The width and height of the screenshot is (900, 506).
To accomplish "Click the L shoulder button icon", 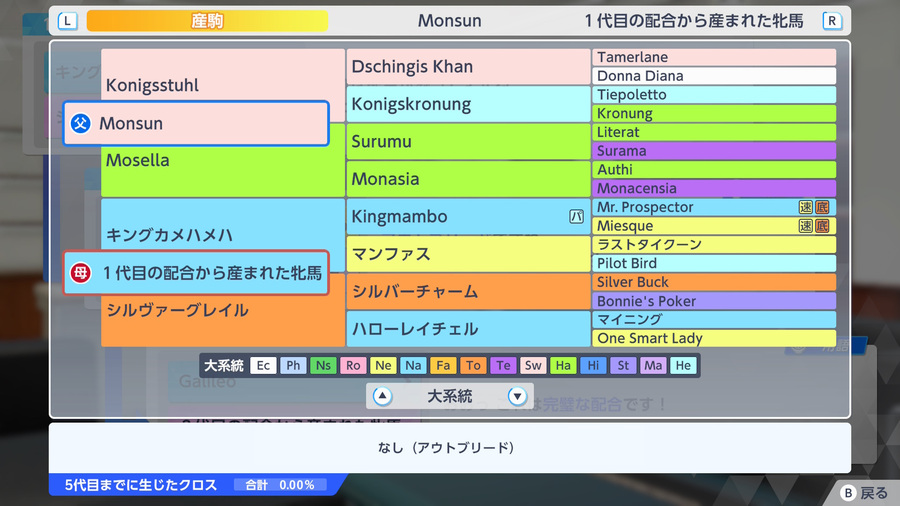I will coord(67,21).
